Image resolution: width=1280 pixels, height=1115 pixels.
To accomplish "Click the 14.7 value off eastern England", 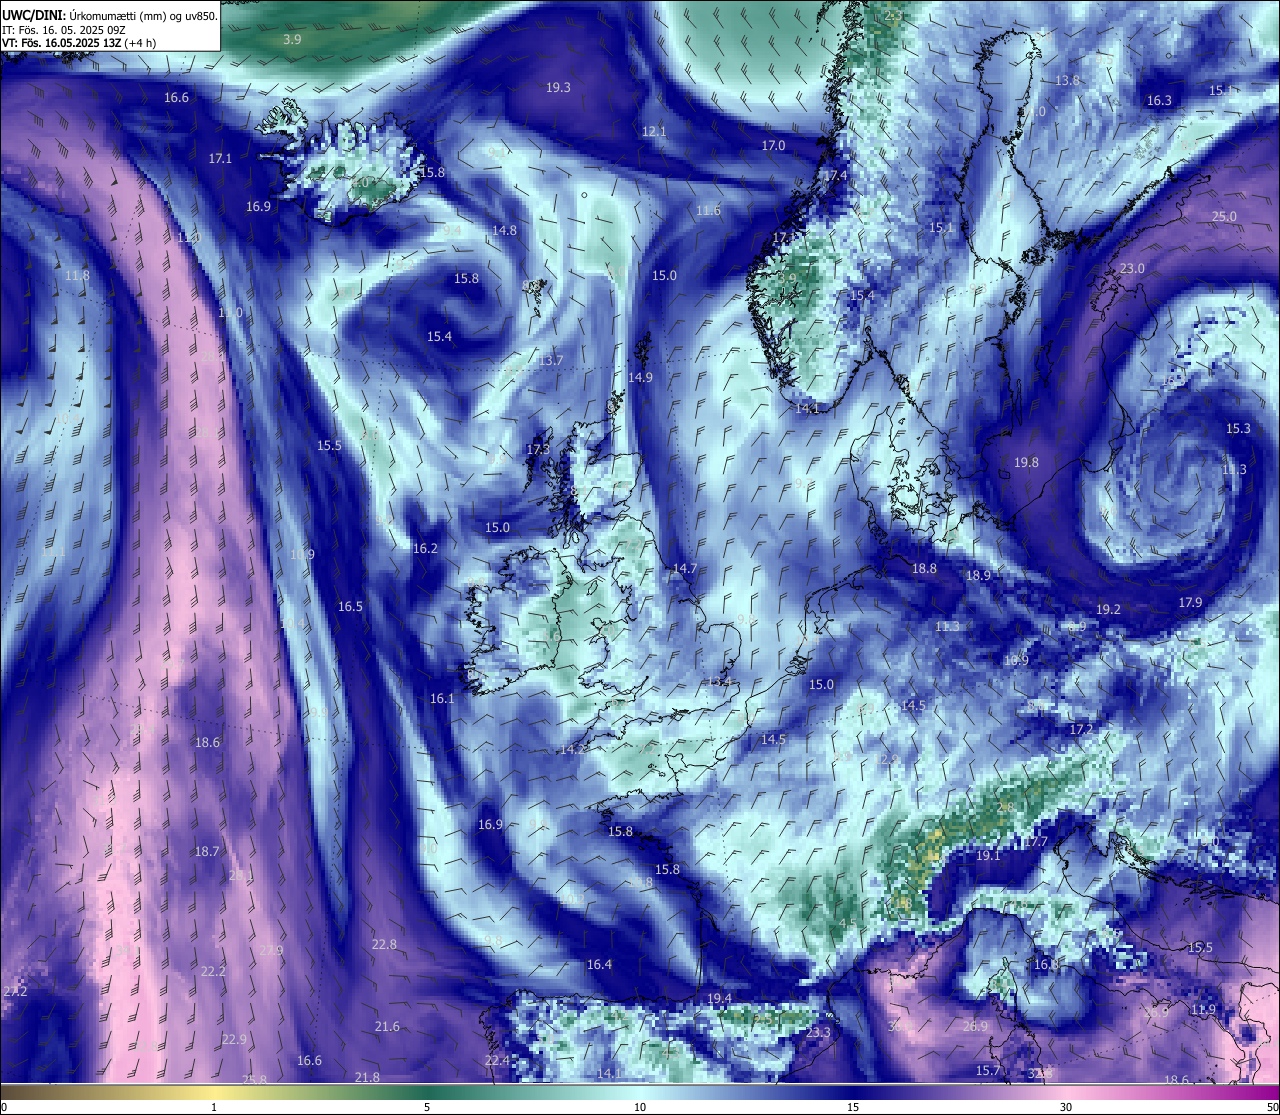I will click(x=684, y=569).
